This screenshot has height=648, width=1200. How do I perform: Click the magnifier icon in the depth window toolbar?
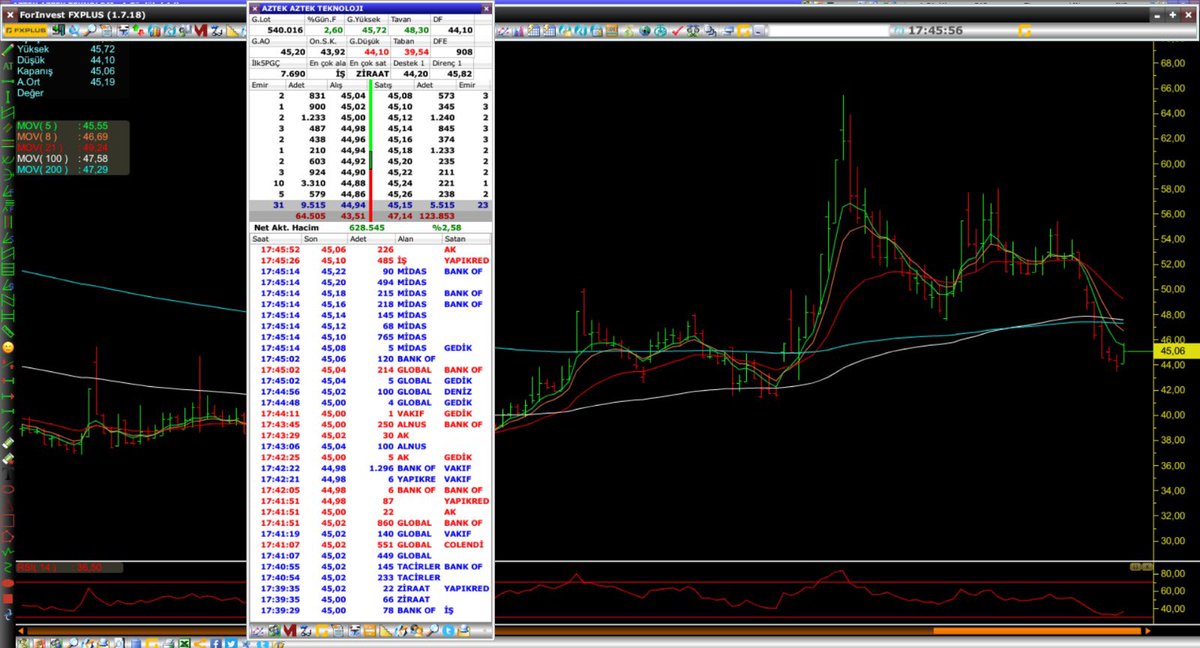[432, 631]
